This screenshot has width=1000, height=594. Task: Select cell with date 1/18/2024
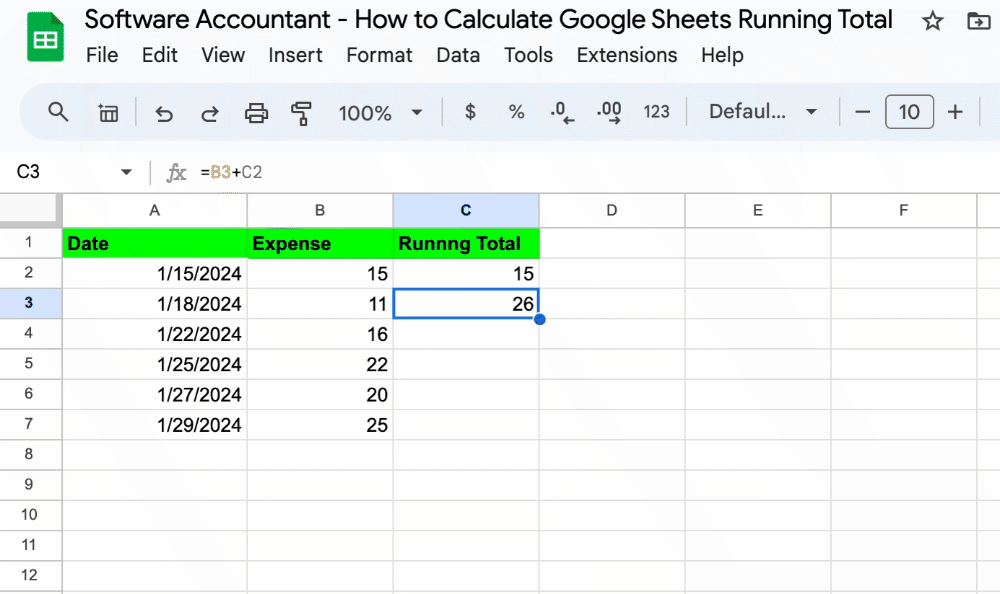click(154, 304)
